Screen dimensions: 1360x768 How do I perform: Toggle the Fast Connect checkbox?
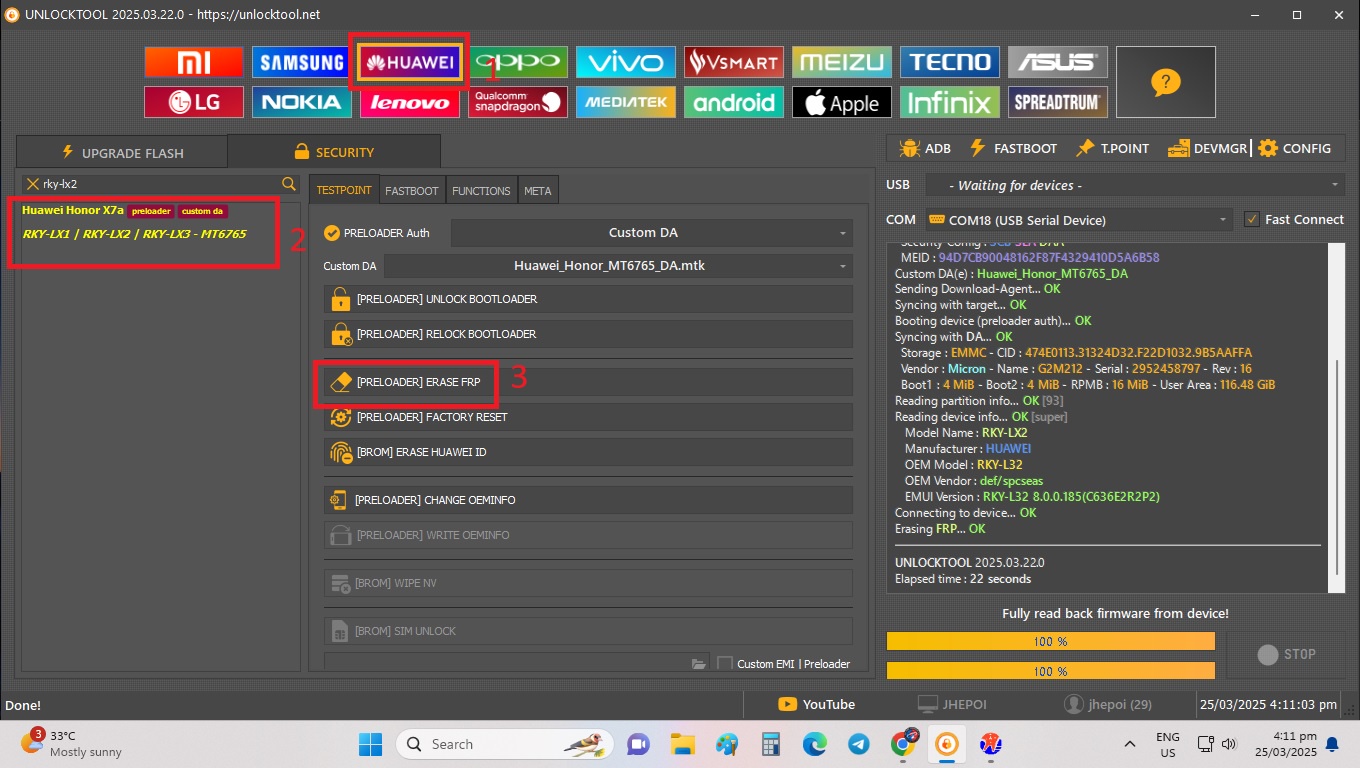pos(1251,219)
